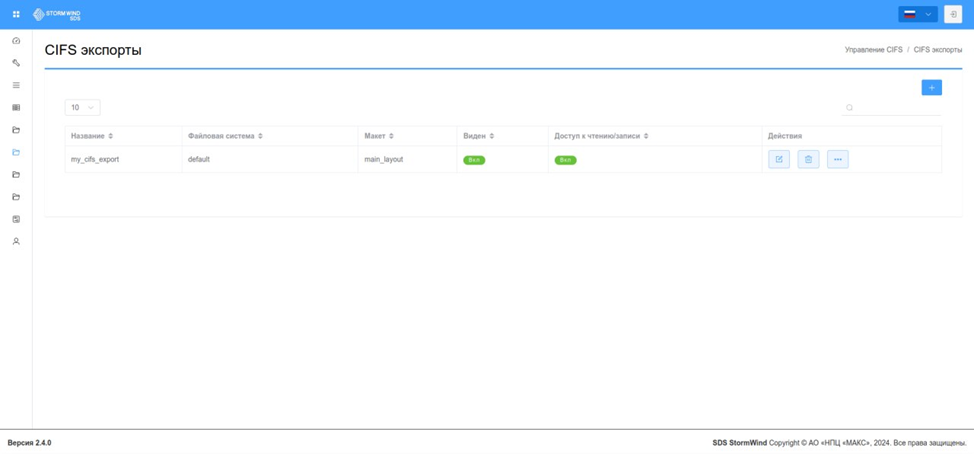Viewport: 974px width, 454px height.
Task: Click the Версия 2.4.0 footer text
Action: click(x=29, y=443)
